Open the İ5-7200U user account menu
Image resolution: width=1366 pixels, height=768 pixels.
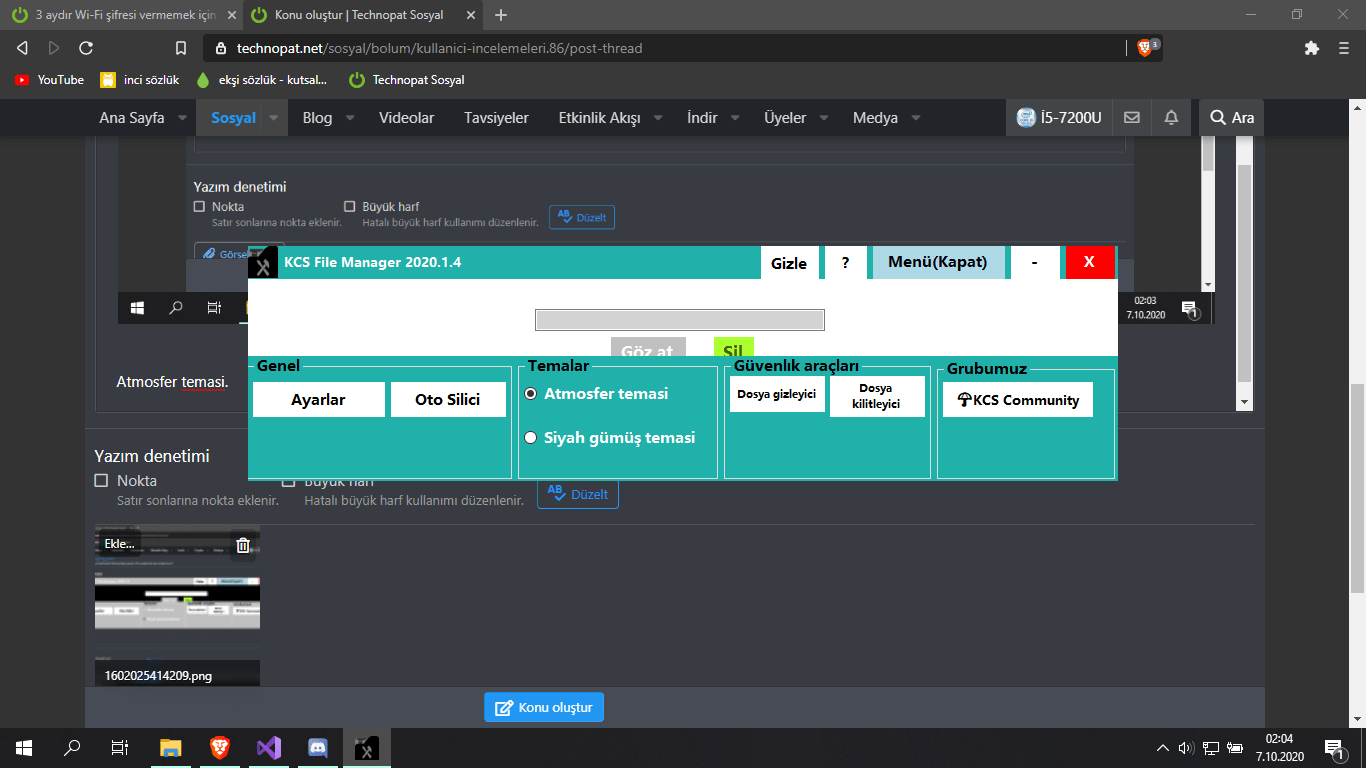coord(1059,118)
